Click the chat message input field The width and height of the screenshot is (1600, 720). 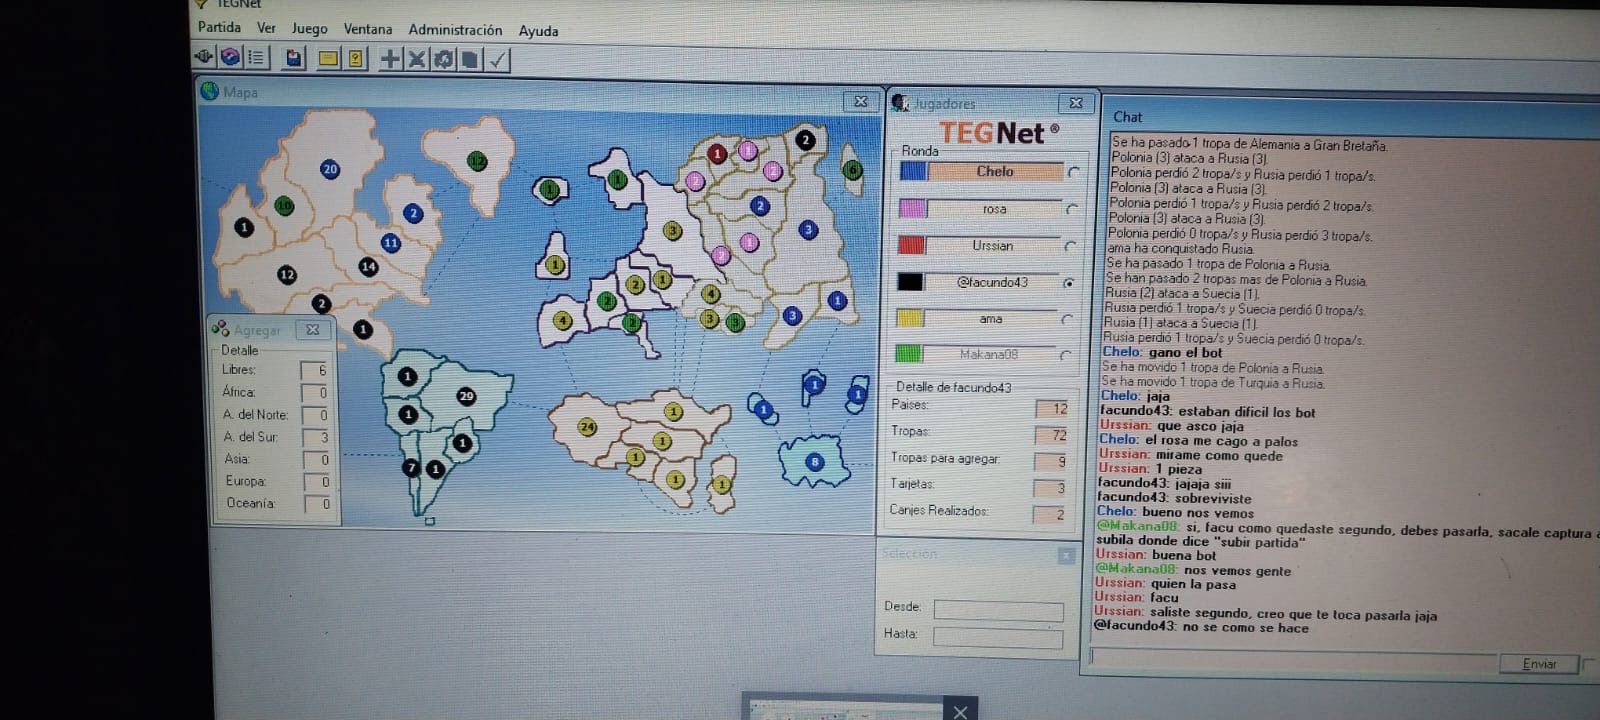point(1290,658)
